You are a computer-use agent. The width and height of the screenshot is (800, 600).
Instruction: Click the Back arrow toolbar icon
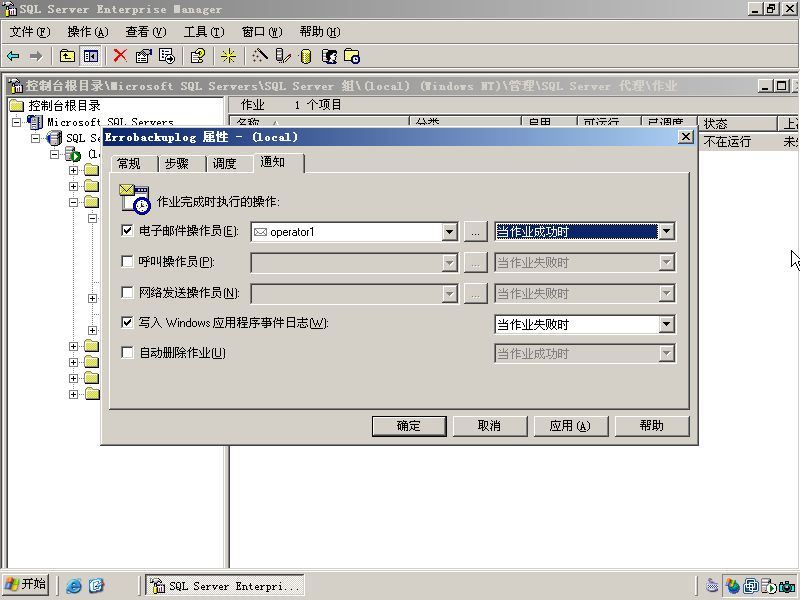pos(14,56)
